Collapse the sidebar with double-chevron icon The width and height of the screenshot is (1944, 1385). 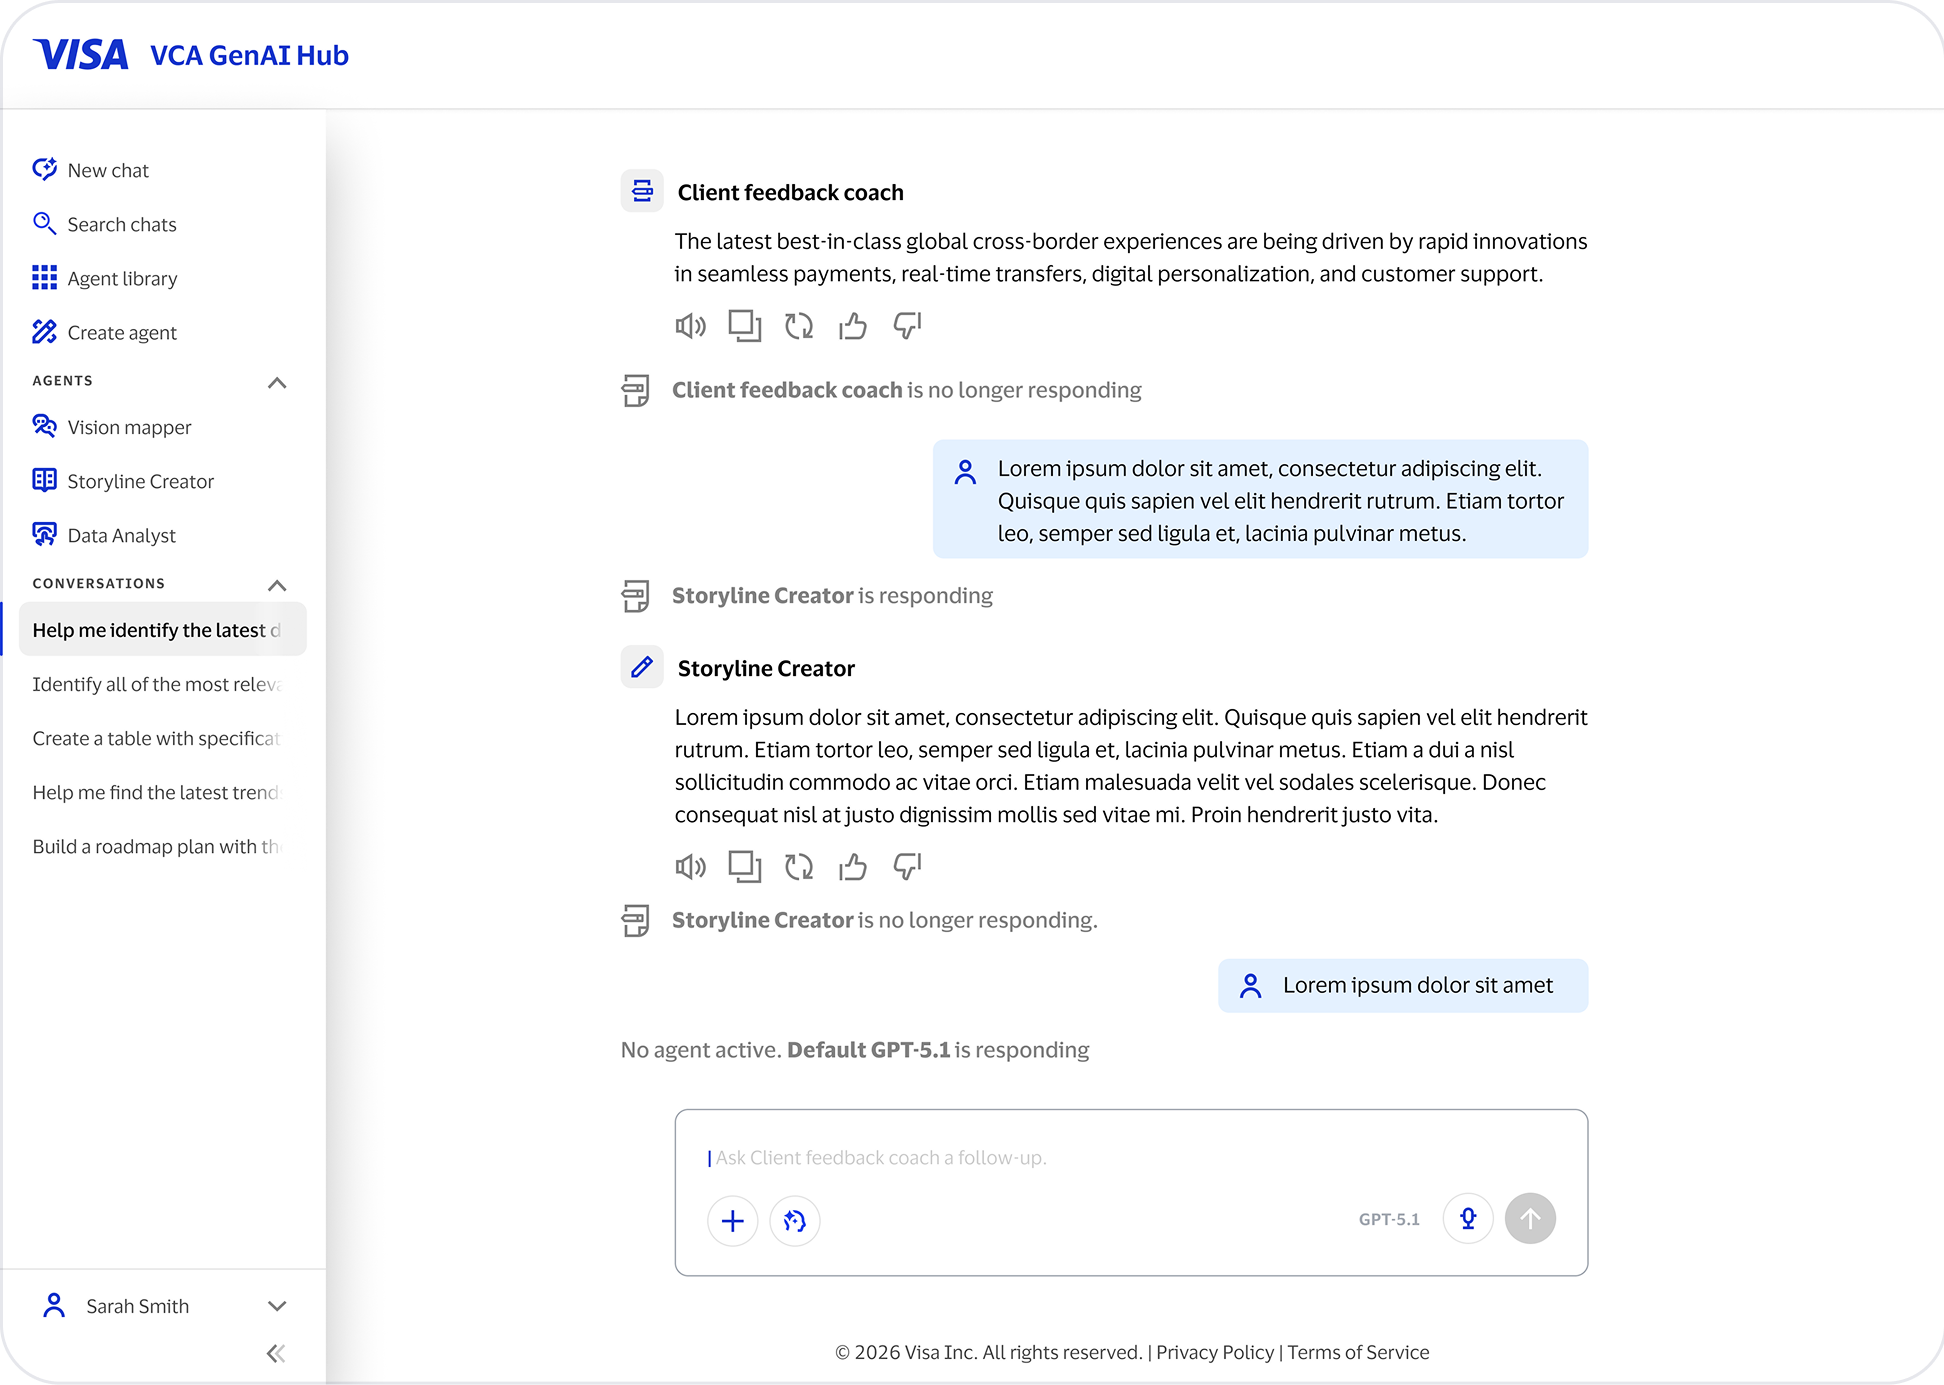pyautogui.click(x=276, y=1353)
